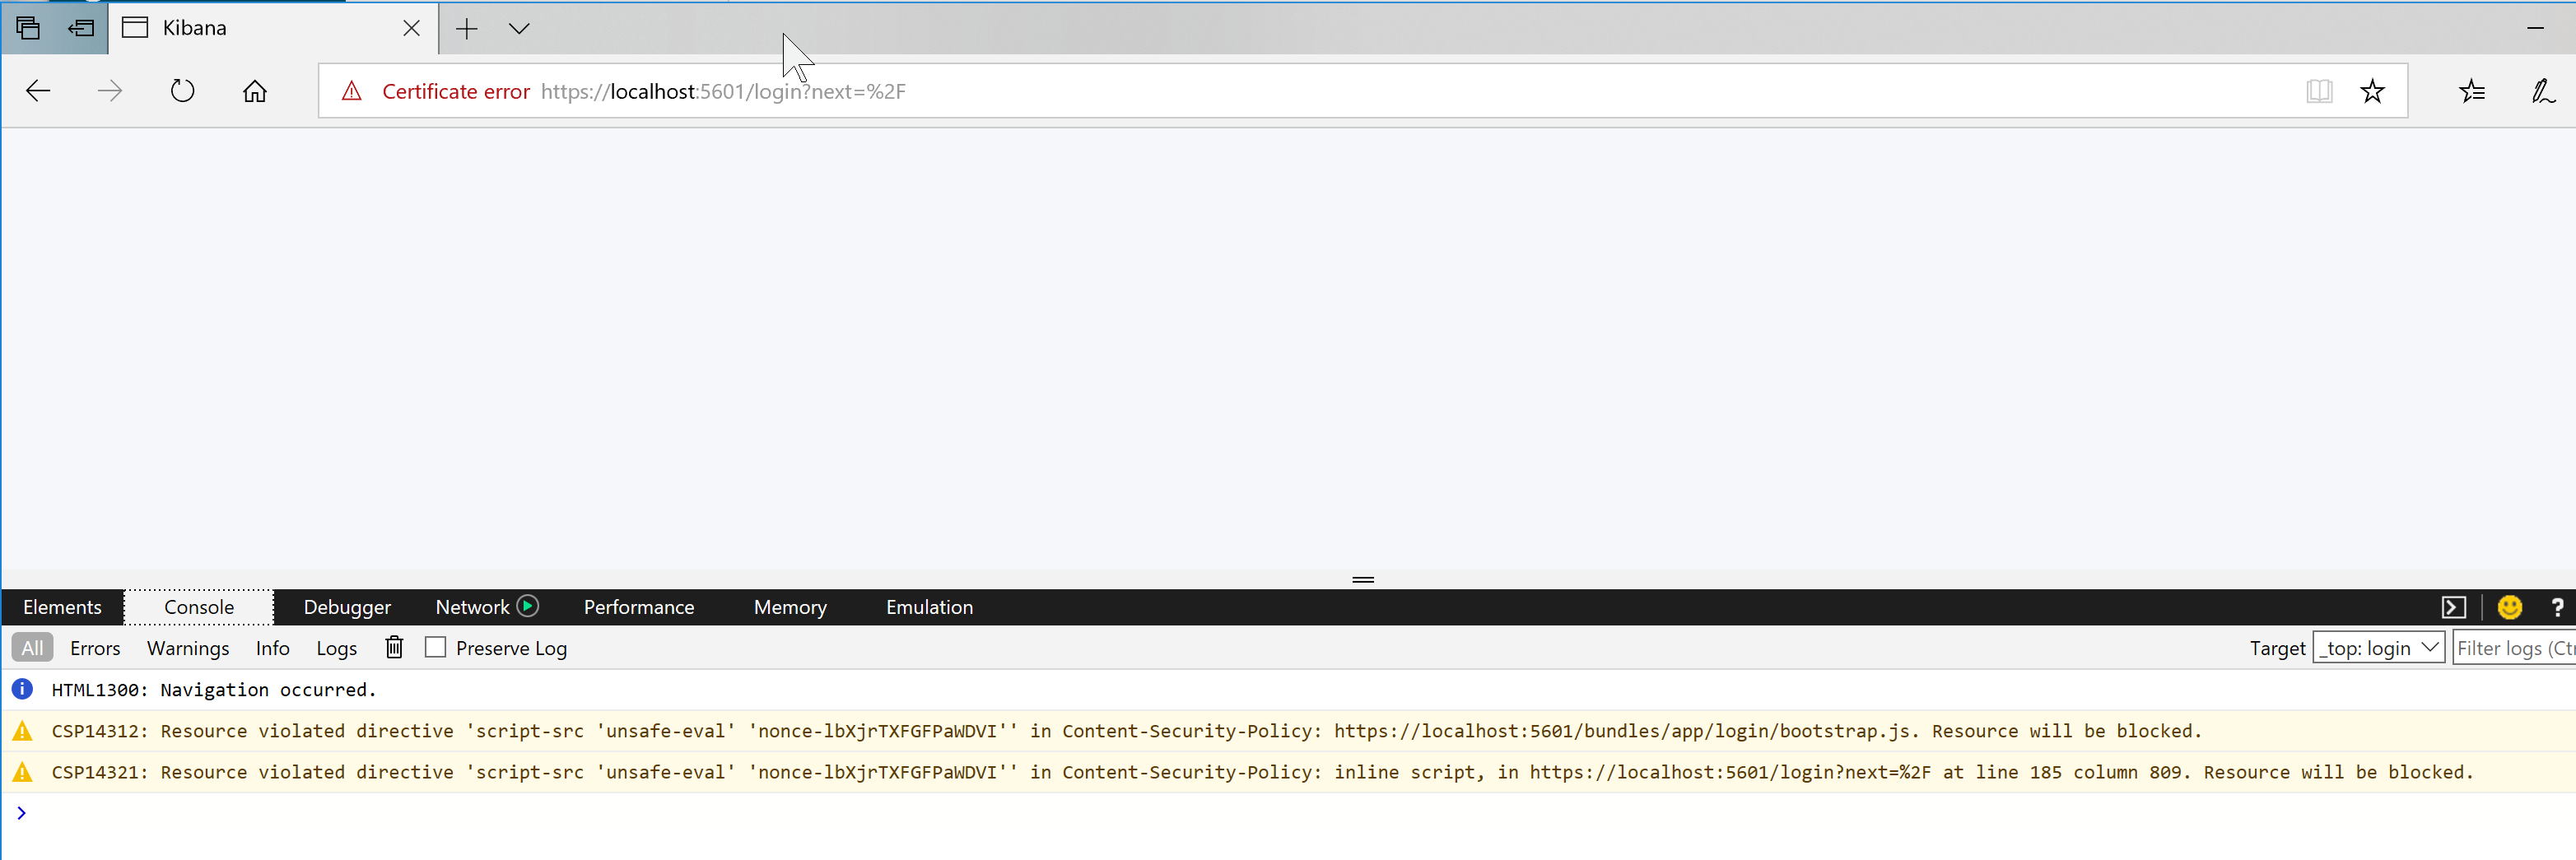
Task: Minimize the browser window
Action: click(x=2535, y=28)
